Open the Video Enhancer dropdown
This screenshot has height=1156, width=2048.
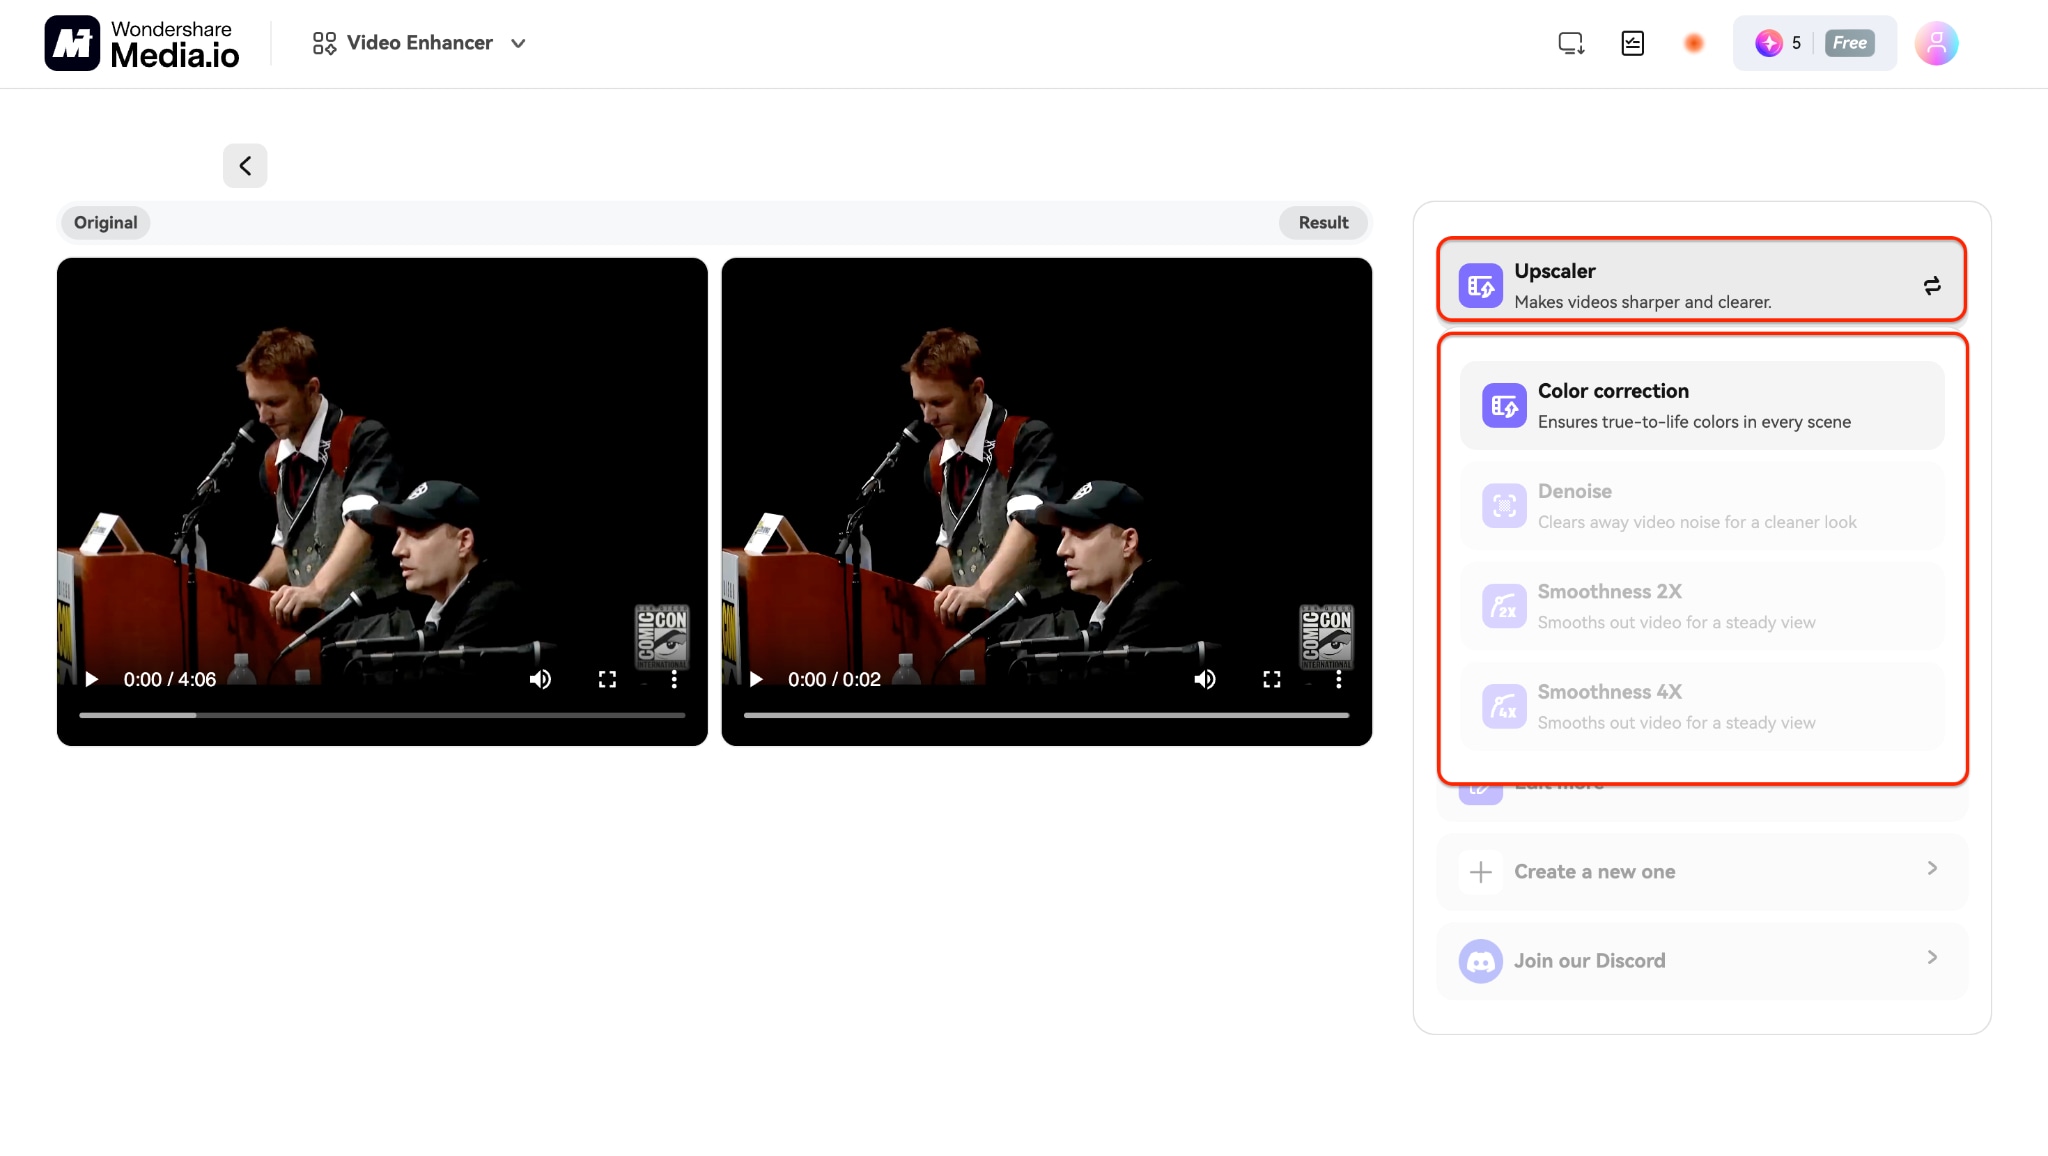419,43
